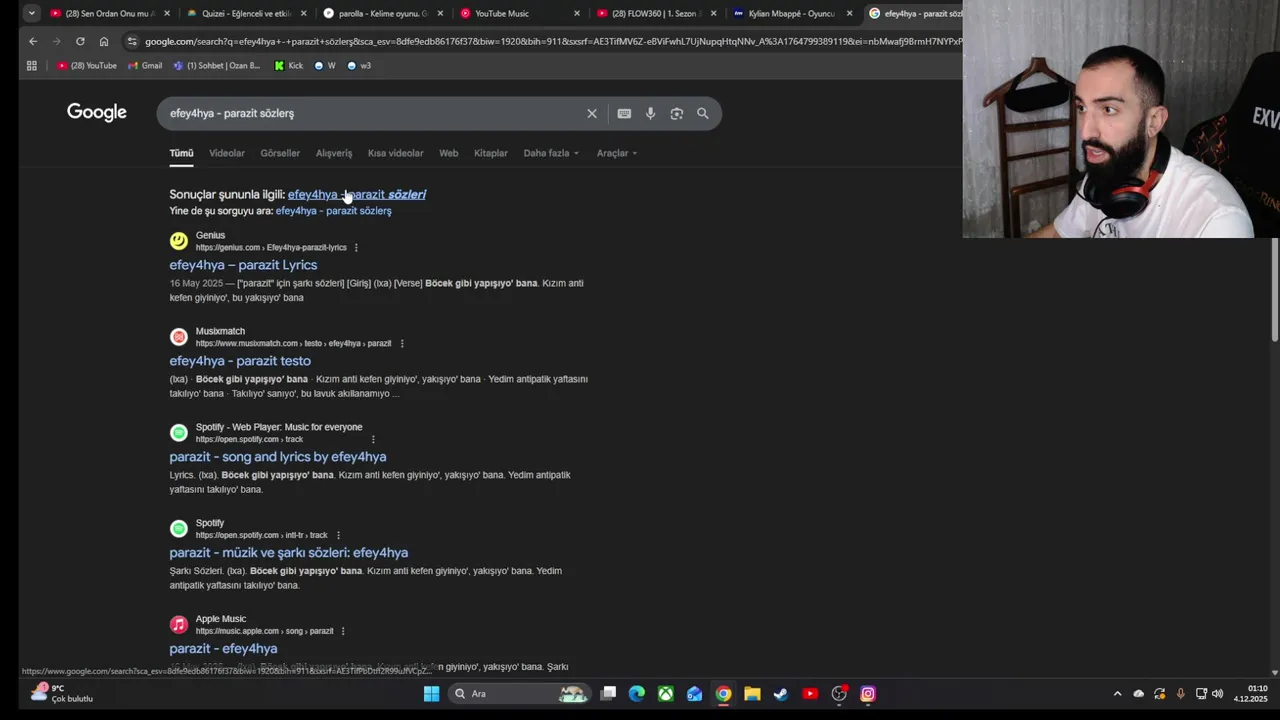The height and width of the screenshot is (720, 1280).
Task: Select the Kısa videolar results tab
Action: [x=395, y=153]
